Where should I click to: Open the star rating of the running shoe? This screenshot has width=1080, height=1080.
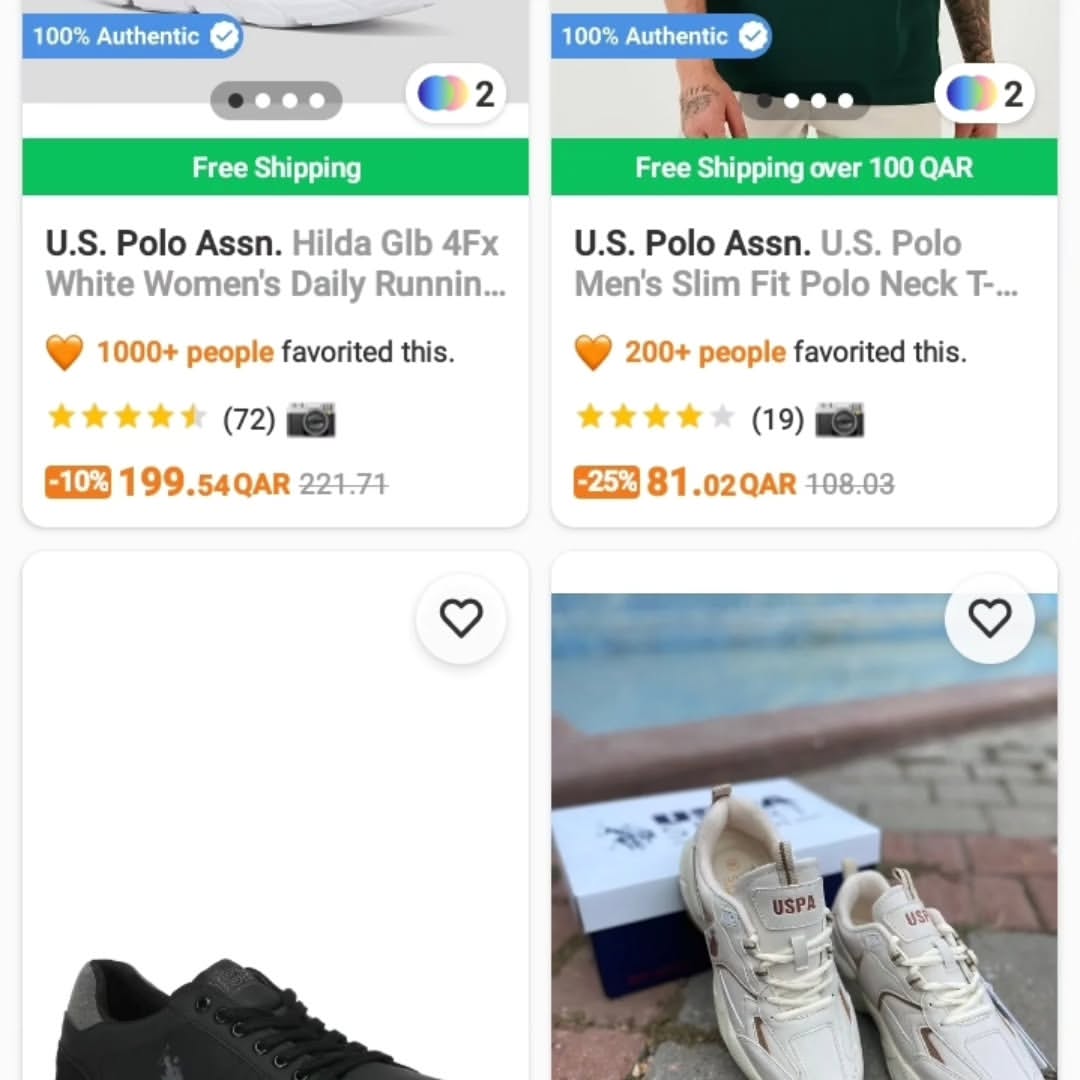point(126,417)
